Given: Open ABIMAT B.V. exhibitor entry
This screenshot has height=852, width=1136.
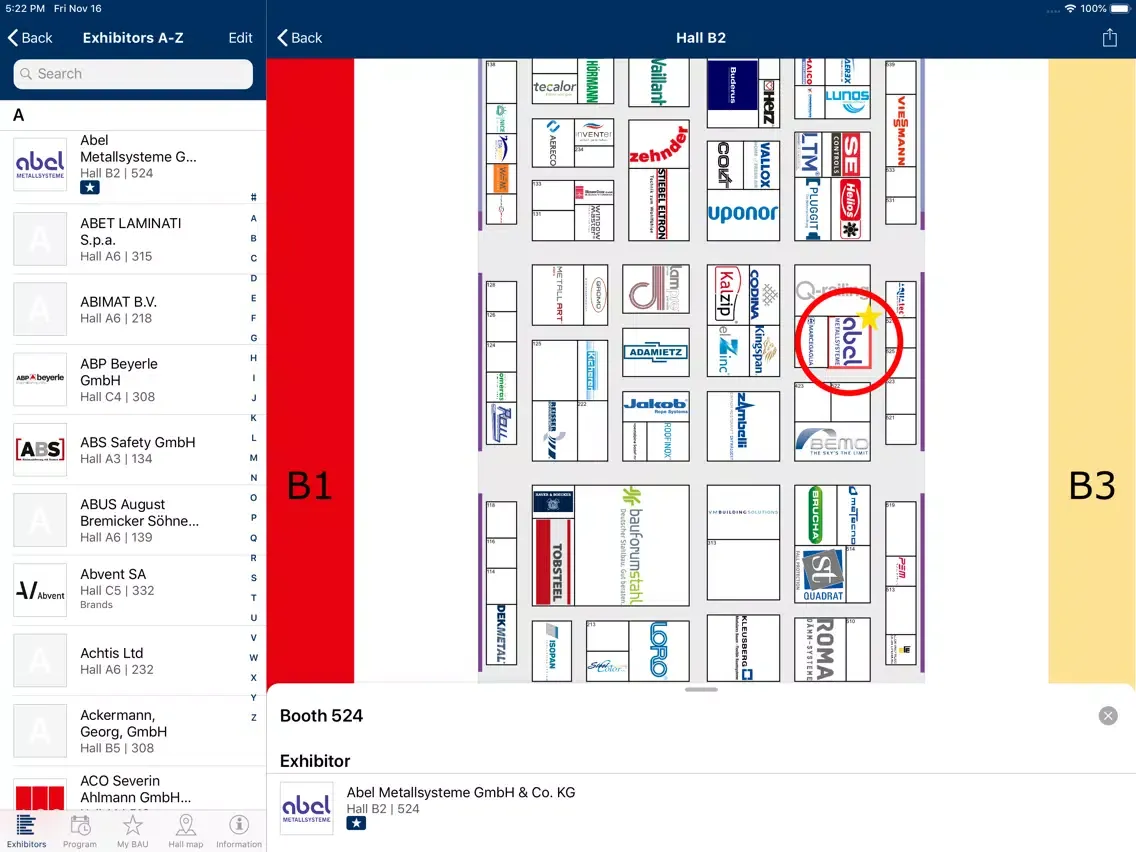Looking at the screenshot, I should point(133,309).
